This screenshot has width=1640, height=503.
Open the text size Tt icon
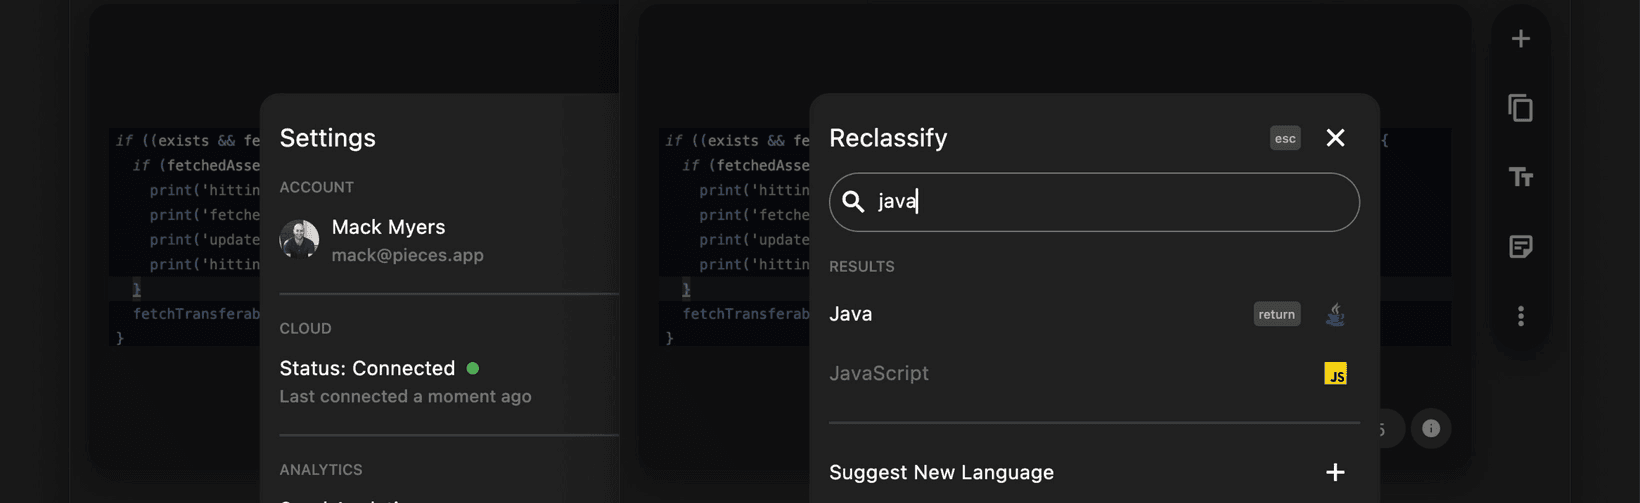click(x=1520, y=177)
